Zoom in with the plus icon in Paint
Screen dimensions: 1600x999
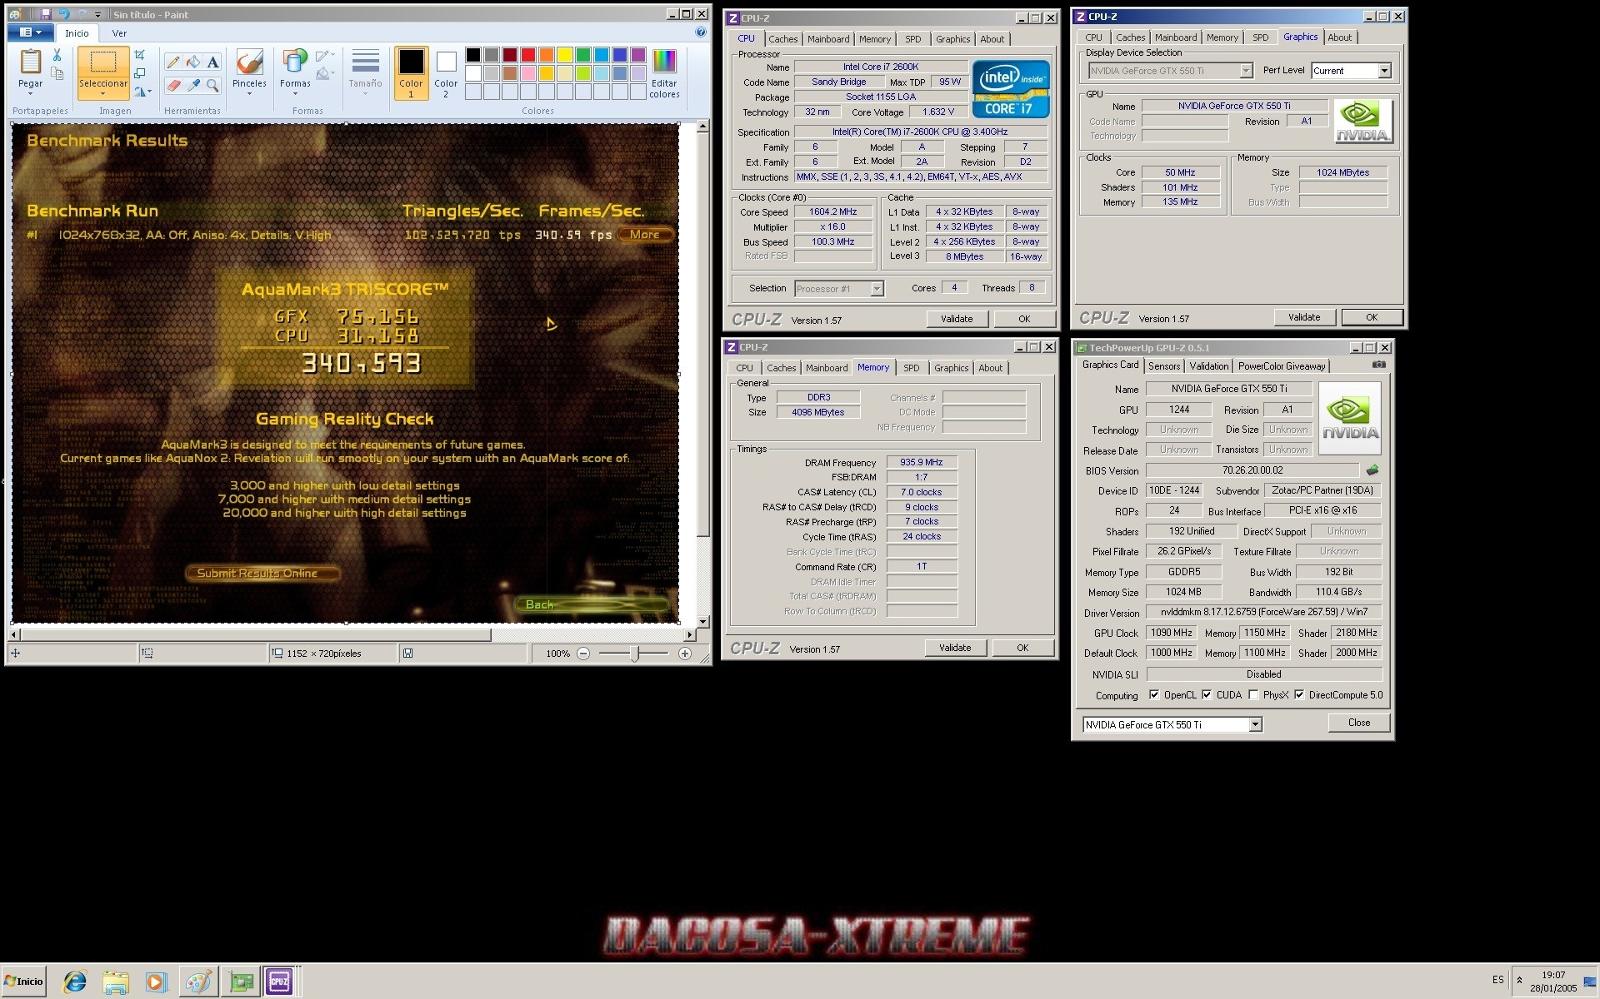(685, 653)
